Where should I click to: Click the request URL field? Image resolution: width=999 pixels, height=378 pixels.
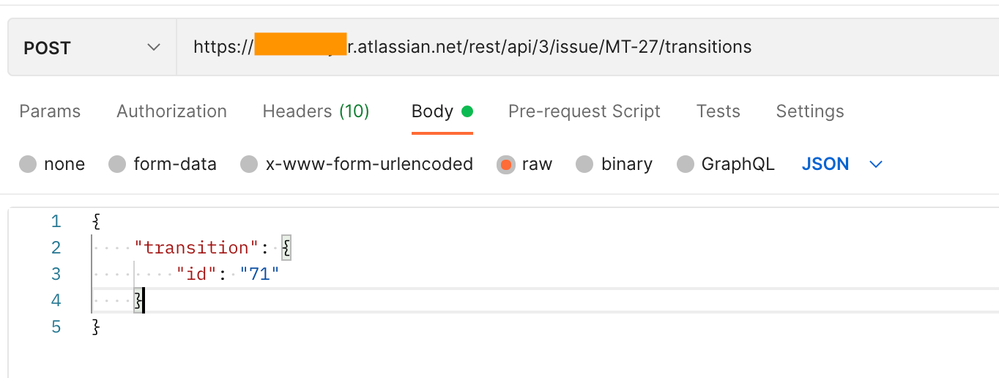[x=587, y=48]
